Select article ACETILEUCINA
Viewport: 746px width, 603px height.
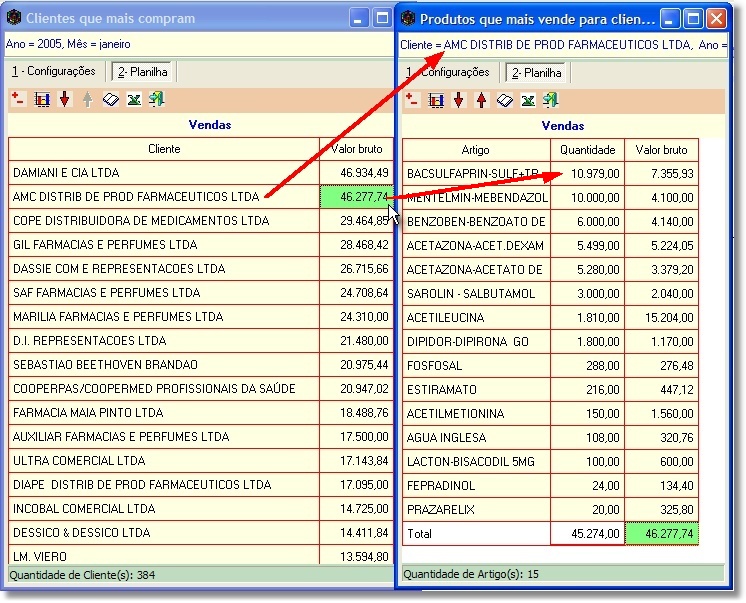pos(476,317)
